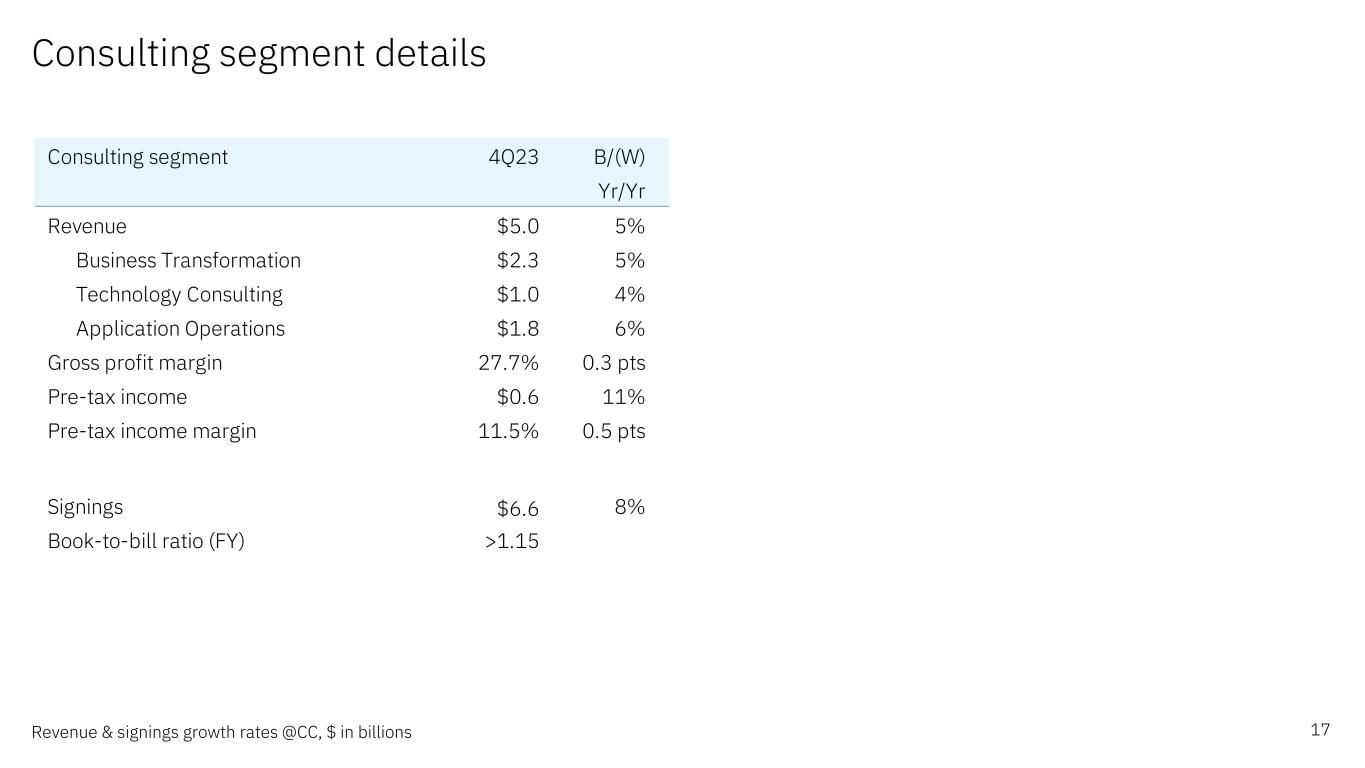Select the Gross profit margin label
Screen dimensions: 1365x768
tap(135, 362)
